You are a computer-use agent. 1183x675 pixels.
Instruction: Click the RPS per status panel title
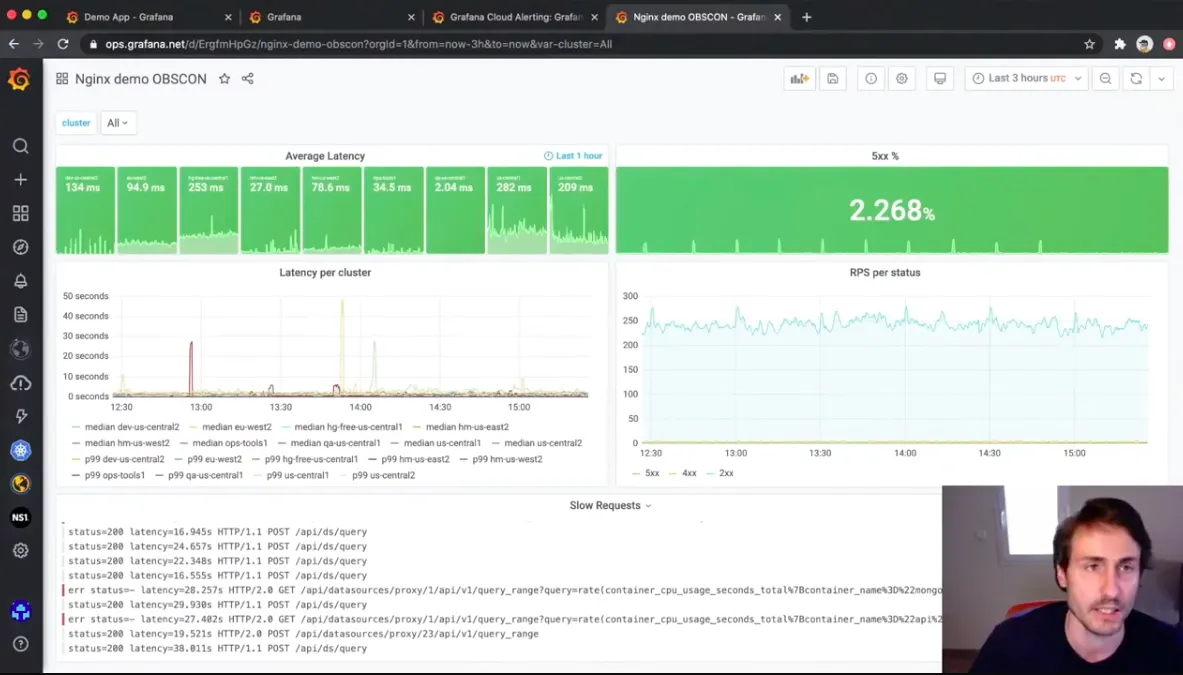coord(885,272)
